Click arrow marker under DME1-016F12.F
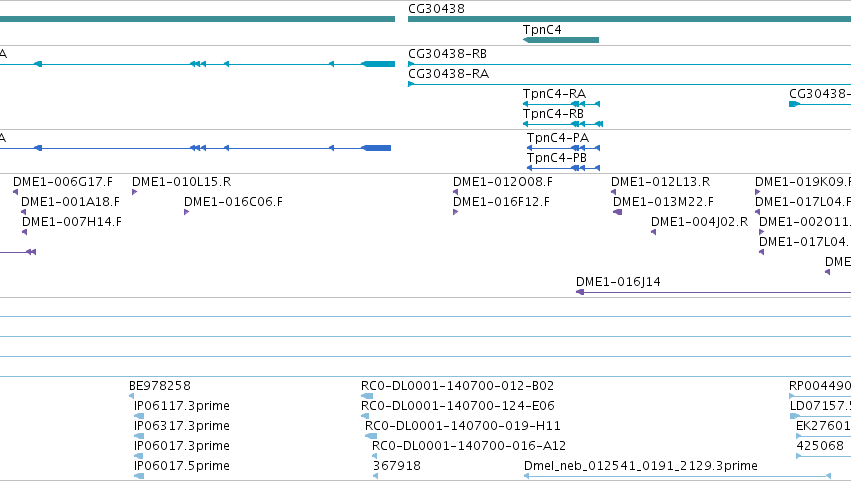851x481 pixels. pos(455,212)
